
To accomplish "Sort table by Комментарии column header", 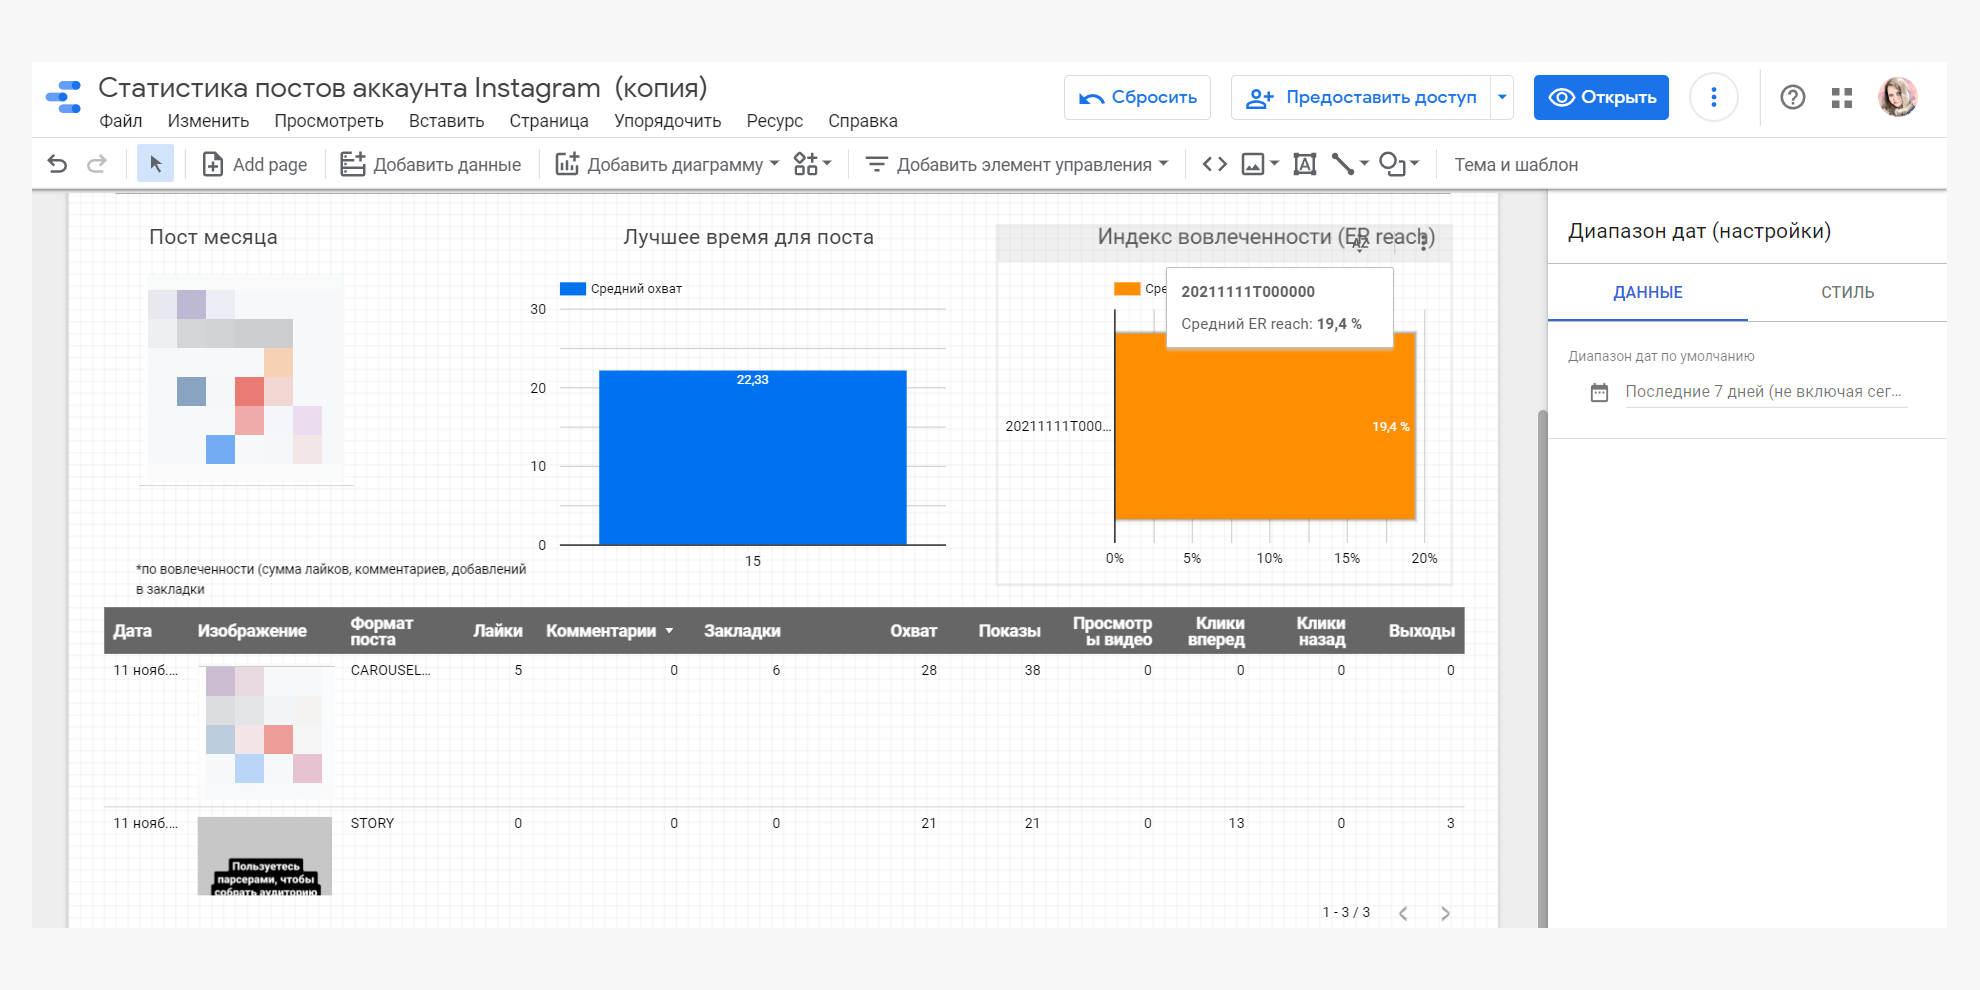I will (x=601, y=631).
